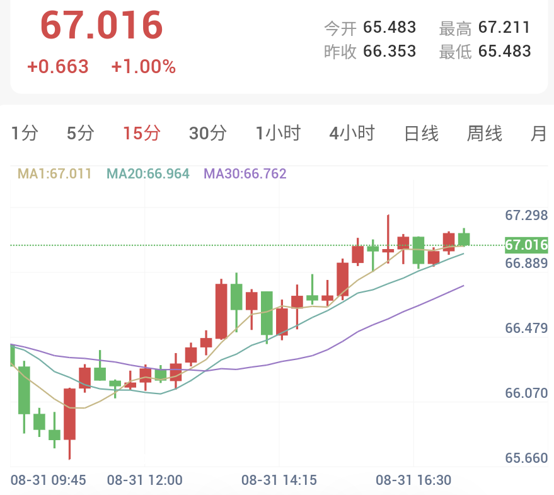Click the candle with longest upper wick
Screen dimensions: 554x495
point(388,239)
